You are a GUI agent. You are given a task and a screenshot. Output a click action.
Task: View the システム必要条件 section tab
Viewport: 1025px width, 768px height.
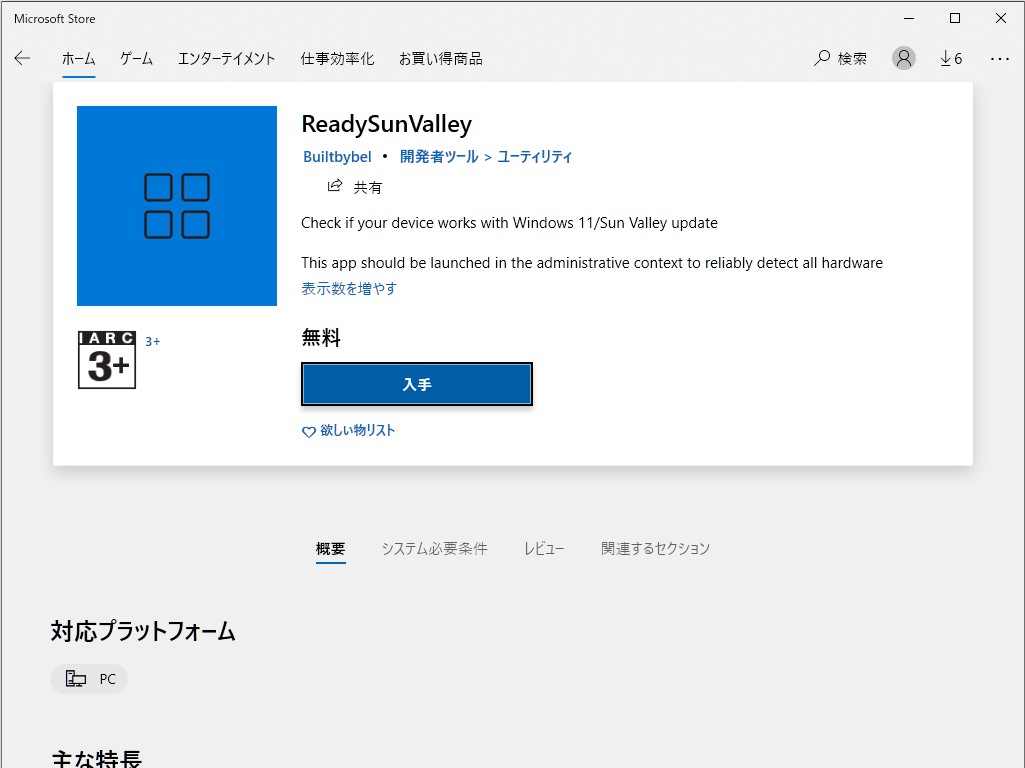[x=434, y=548]
